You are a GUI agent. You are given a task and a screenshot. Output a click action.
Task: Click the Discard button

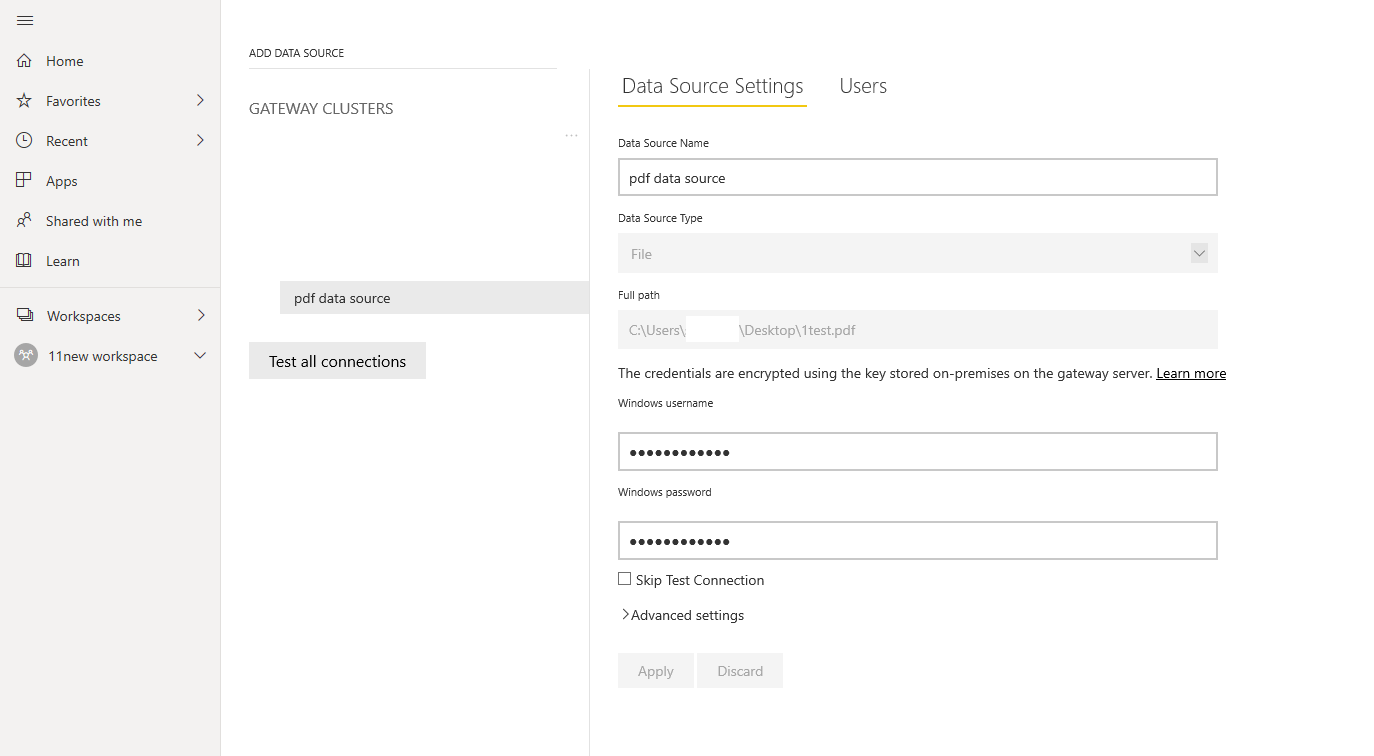tap(740, 671)
